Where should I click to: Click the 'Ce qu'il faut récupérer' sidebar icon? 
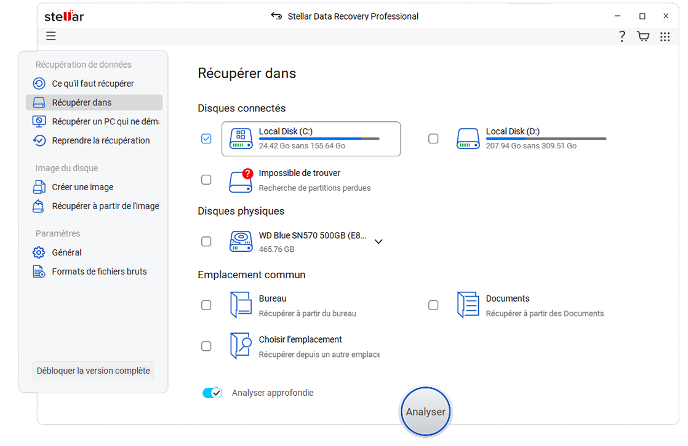coord(39,83)
